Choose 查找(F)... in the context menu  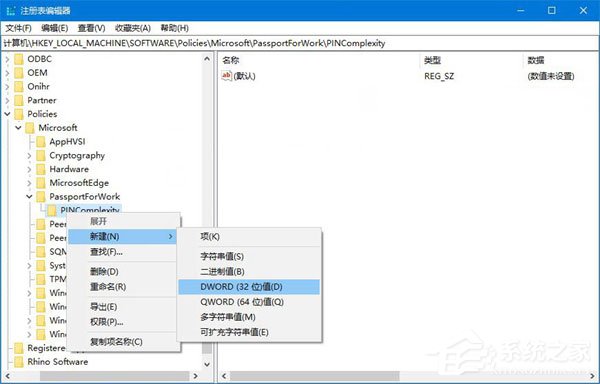pyautogui.click(x=123, y=252)
